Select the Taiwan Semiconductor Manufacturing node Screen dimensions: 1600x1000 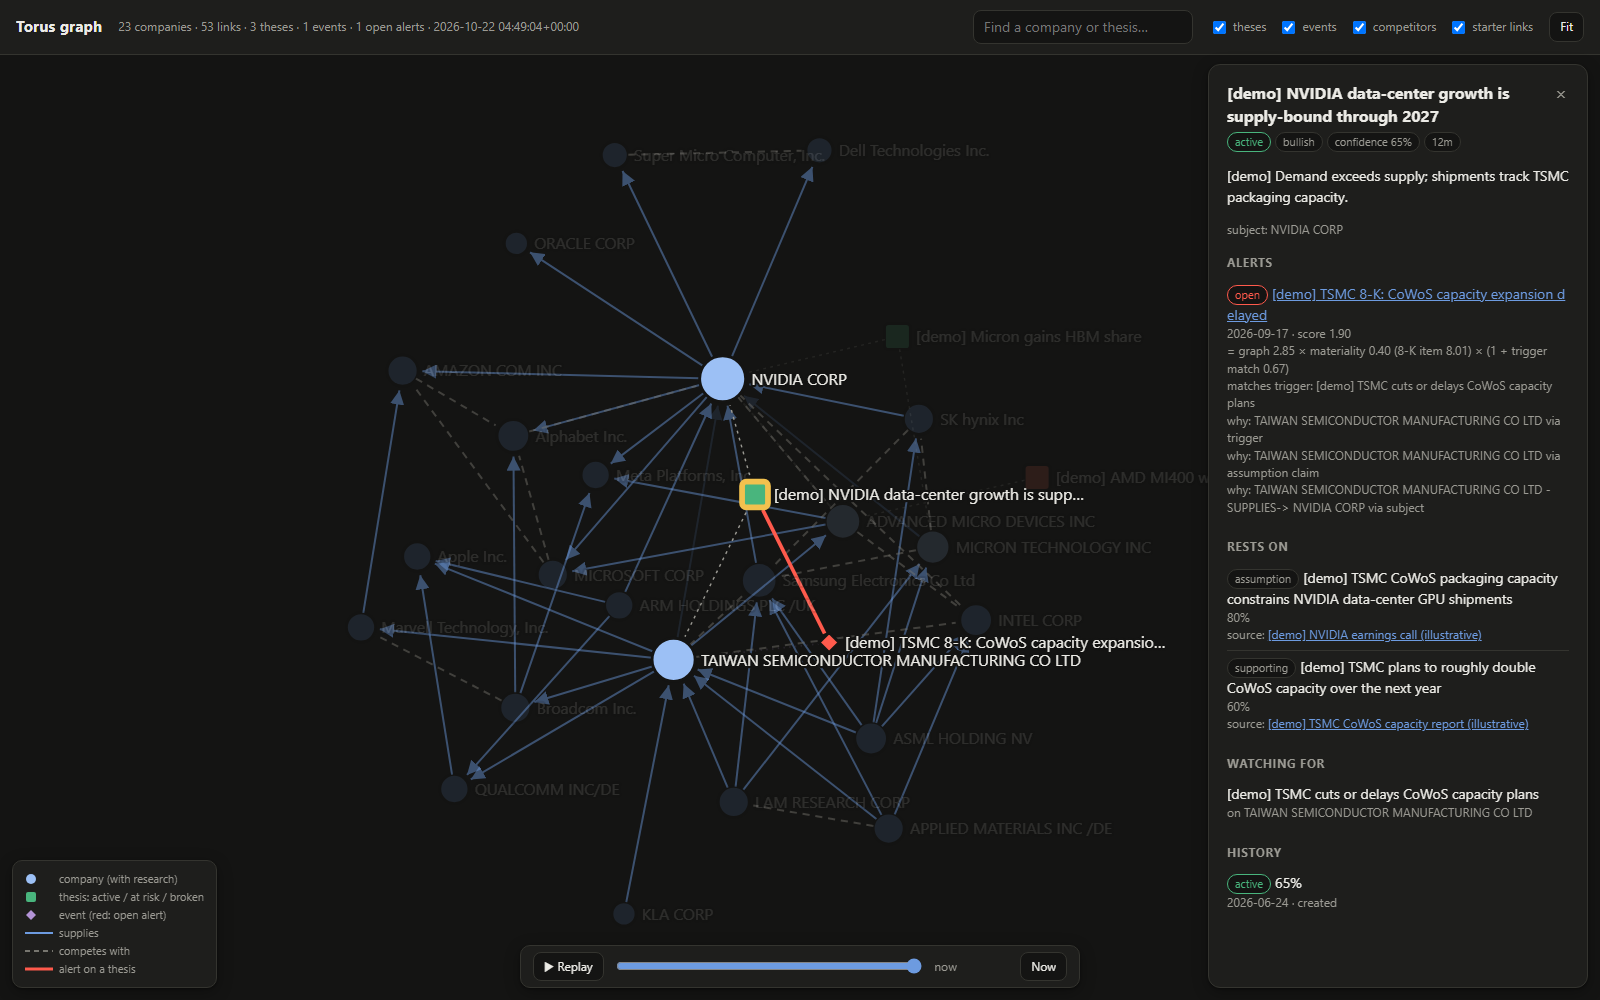[x=673, y=660]
